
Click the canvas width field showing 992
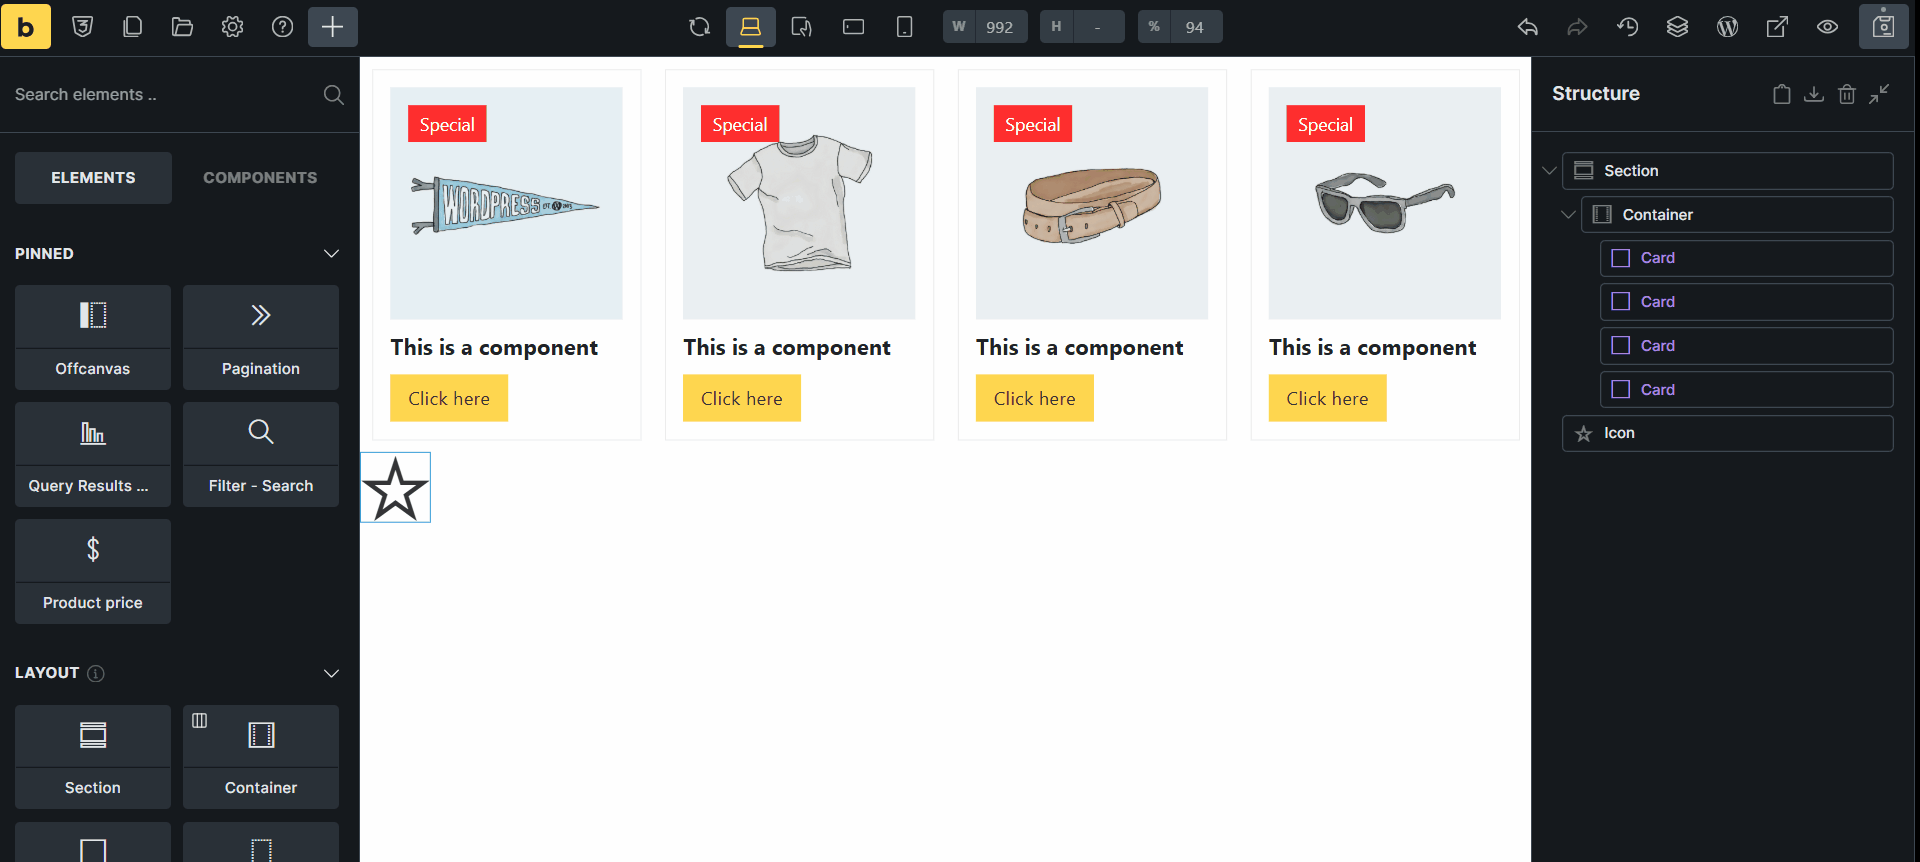985,27
